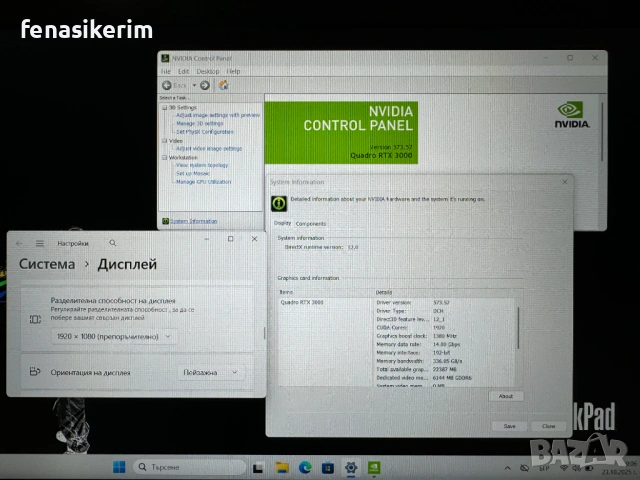
Task: Click the NVIDIA taskbar icon
Action: [x=374, y=467]
